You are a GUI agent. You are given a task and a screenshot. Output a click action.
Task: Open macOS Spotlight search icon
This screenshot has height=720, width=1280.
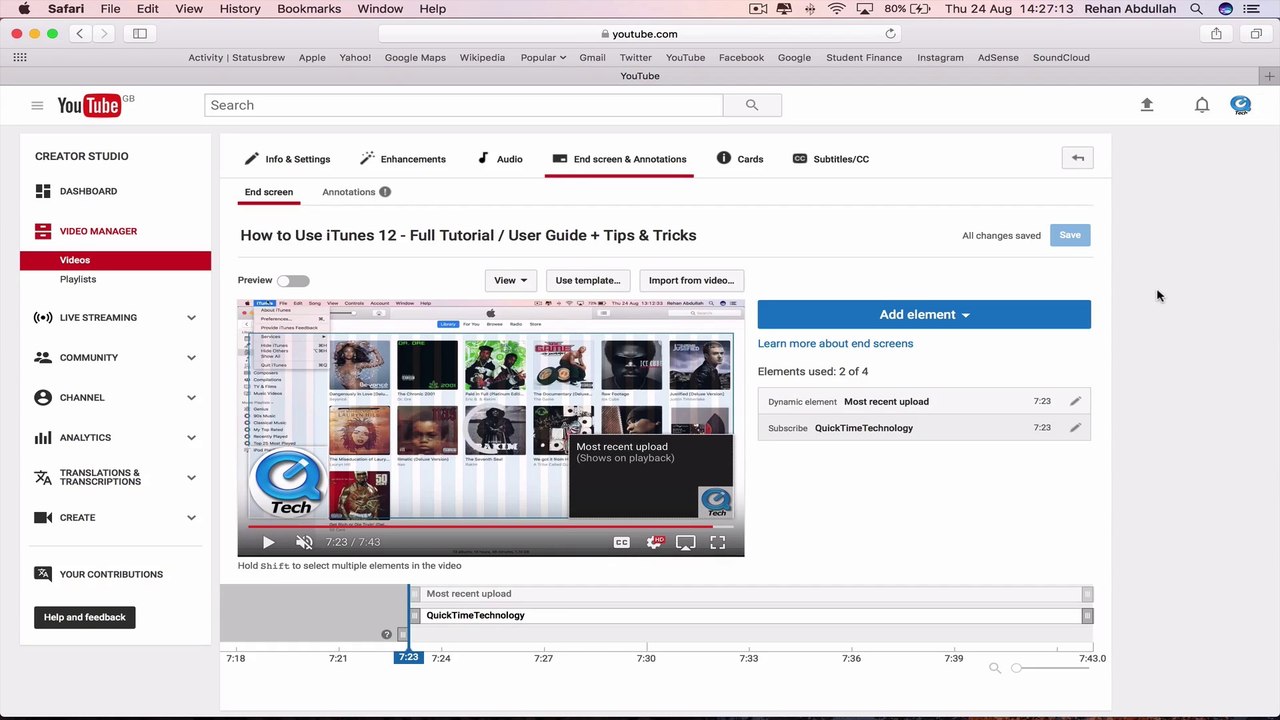click(1197, 9)
